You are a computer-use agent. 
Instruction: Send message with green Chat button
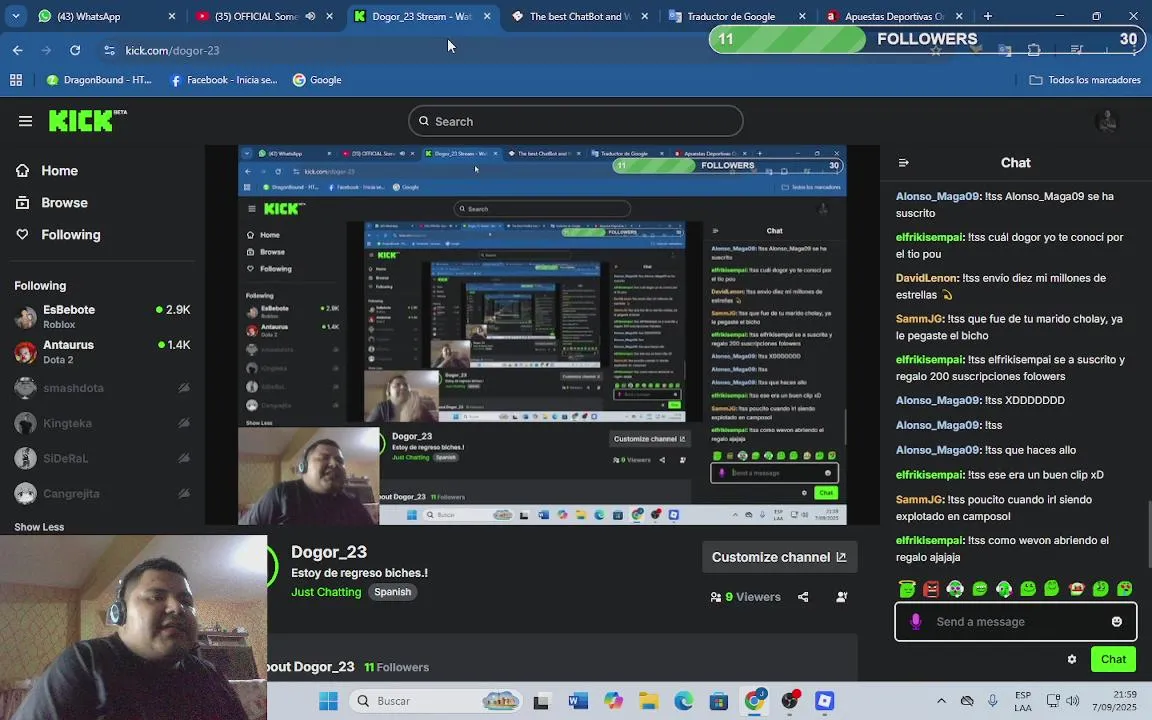click(x=1113, y=659)
